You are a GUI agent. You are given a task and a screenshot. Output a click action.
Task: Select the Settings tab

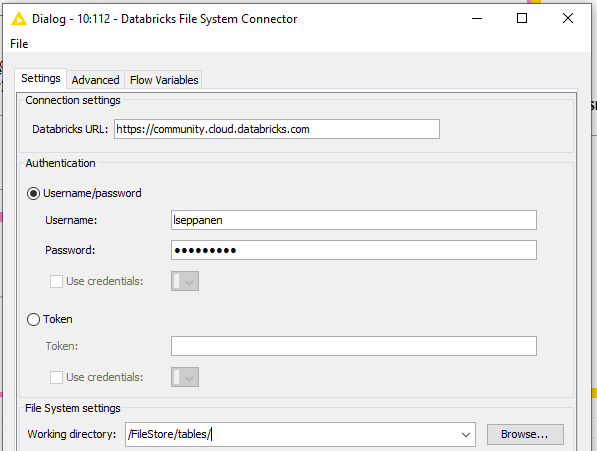coord(41,78)
